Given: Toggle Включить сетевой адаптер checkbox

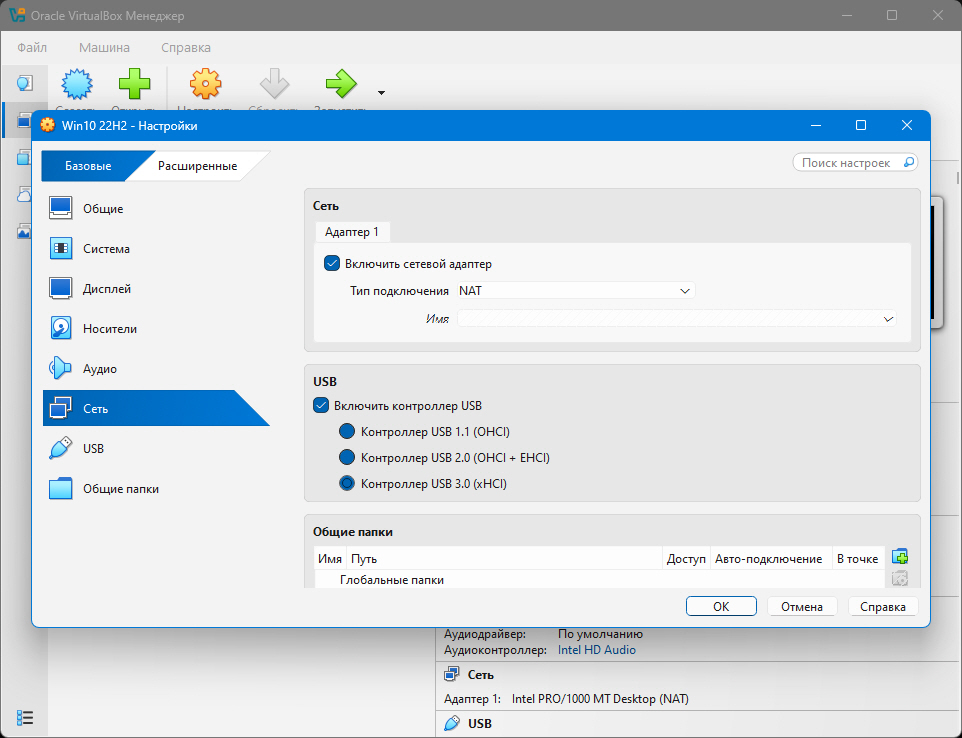Looking at the screenshot, I should (x=332, y=264).
